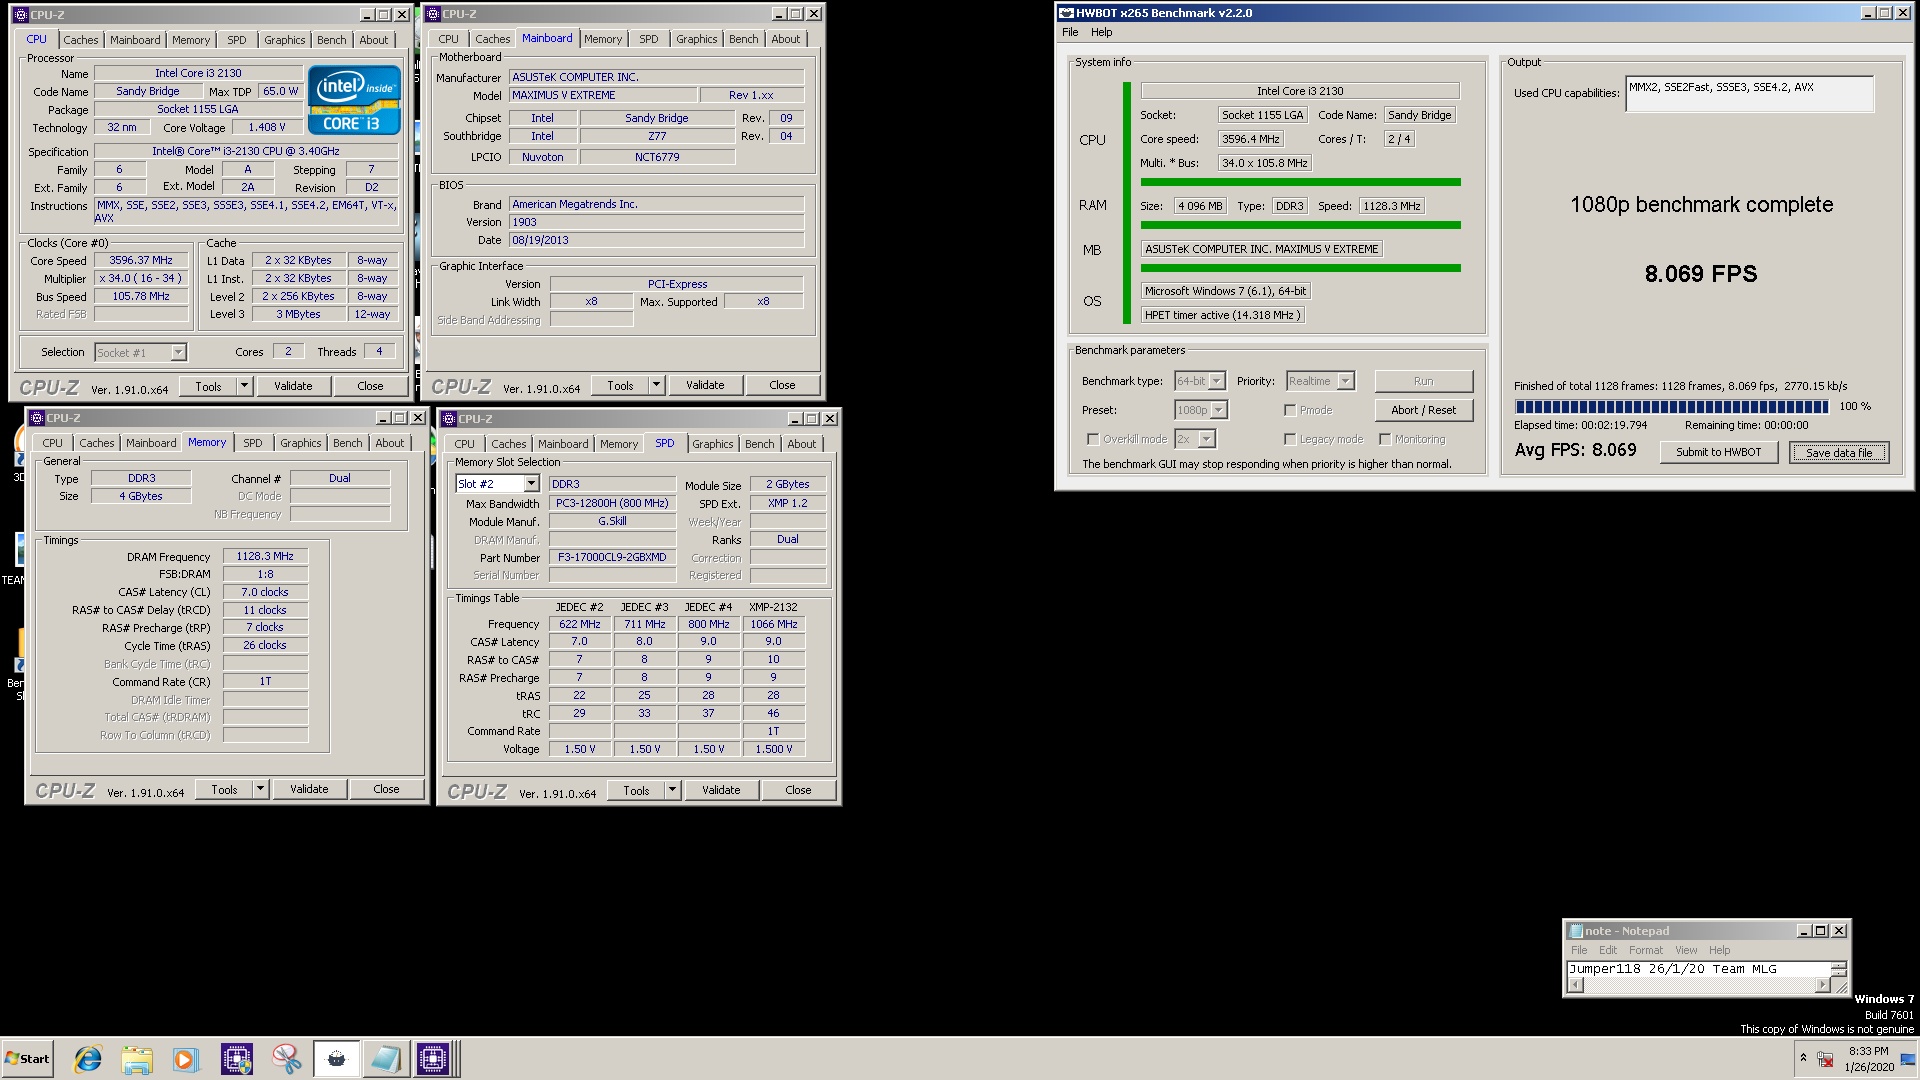Open Tools dropdown arrow in CPU-Z Memory window

pos(260,789)
